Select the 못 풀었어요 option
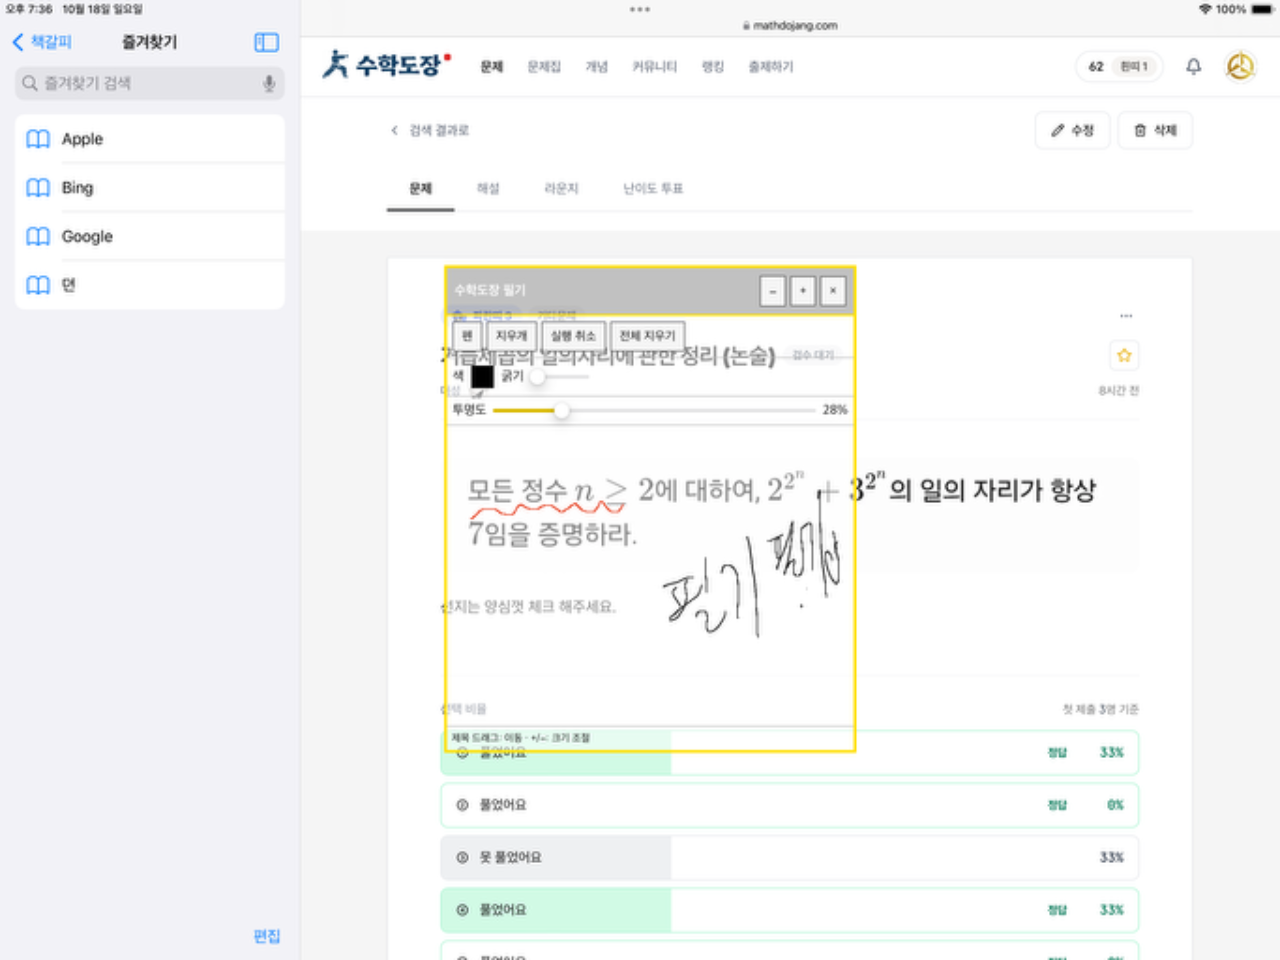The height and width of the screenshot is (960, 1280). click(x=789, y=858)
